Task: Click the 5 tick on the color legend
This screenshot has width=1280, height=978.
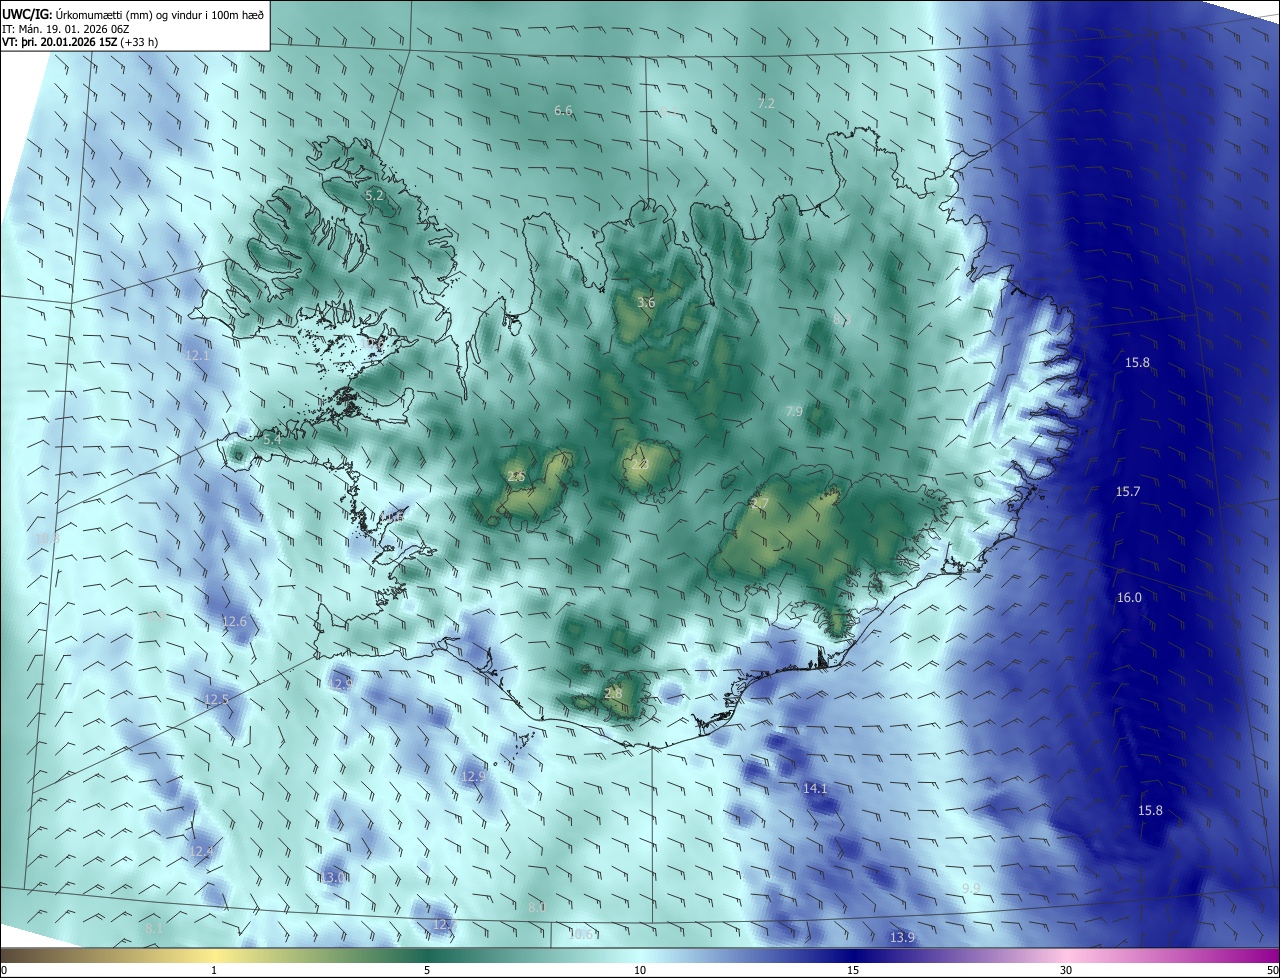Action: click(427, 970)
